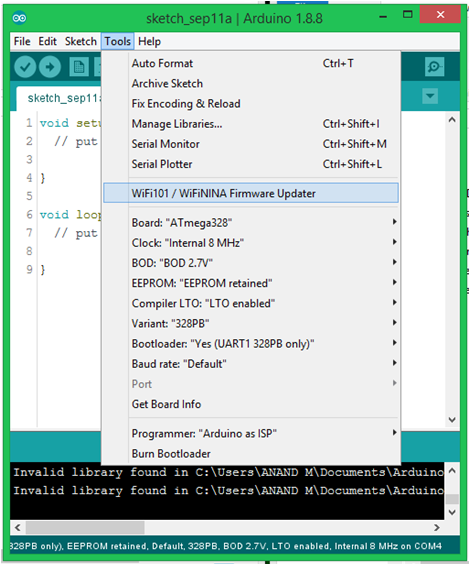The width and height of the screenshot is (470, 565).
Task: Open the File menu
Action: click(x=22, y=41)
